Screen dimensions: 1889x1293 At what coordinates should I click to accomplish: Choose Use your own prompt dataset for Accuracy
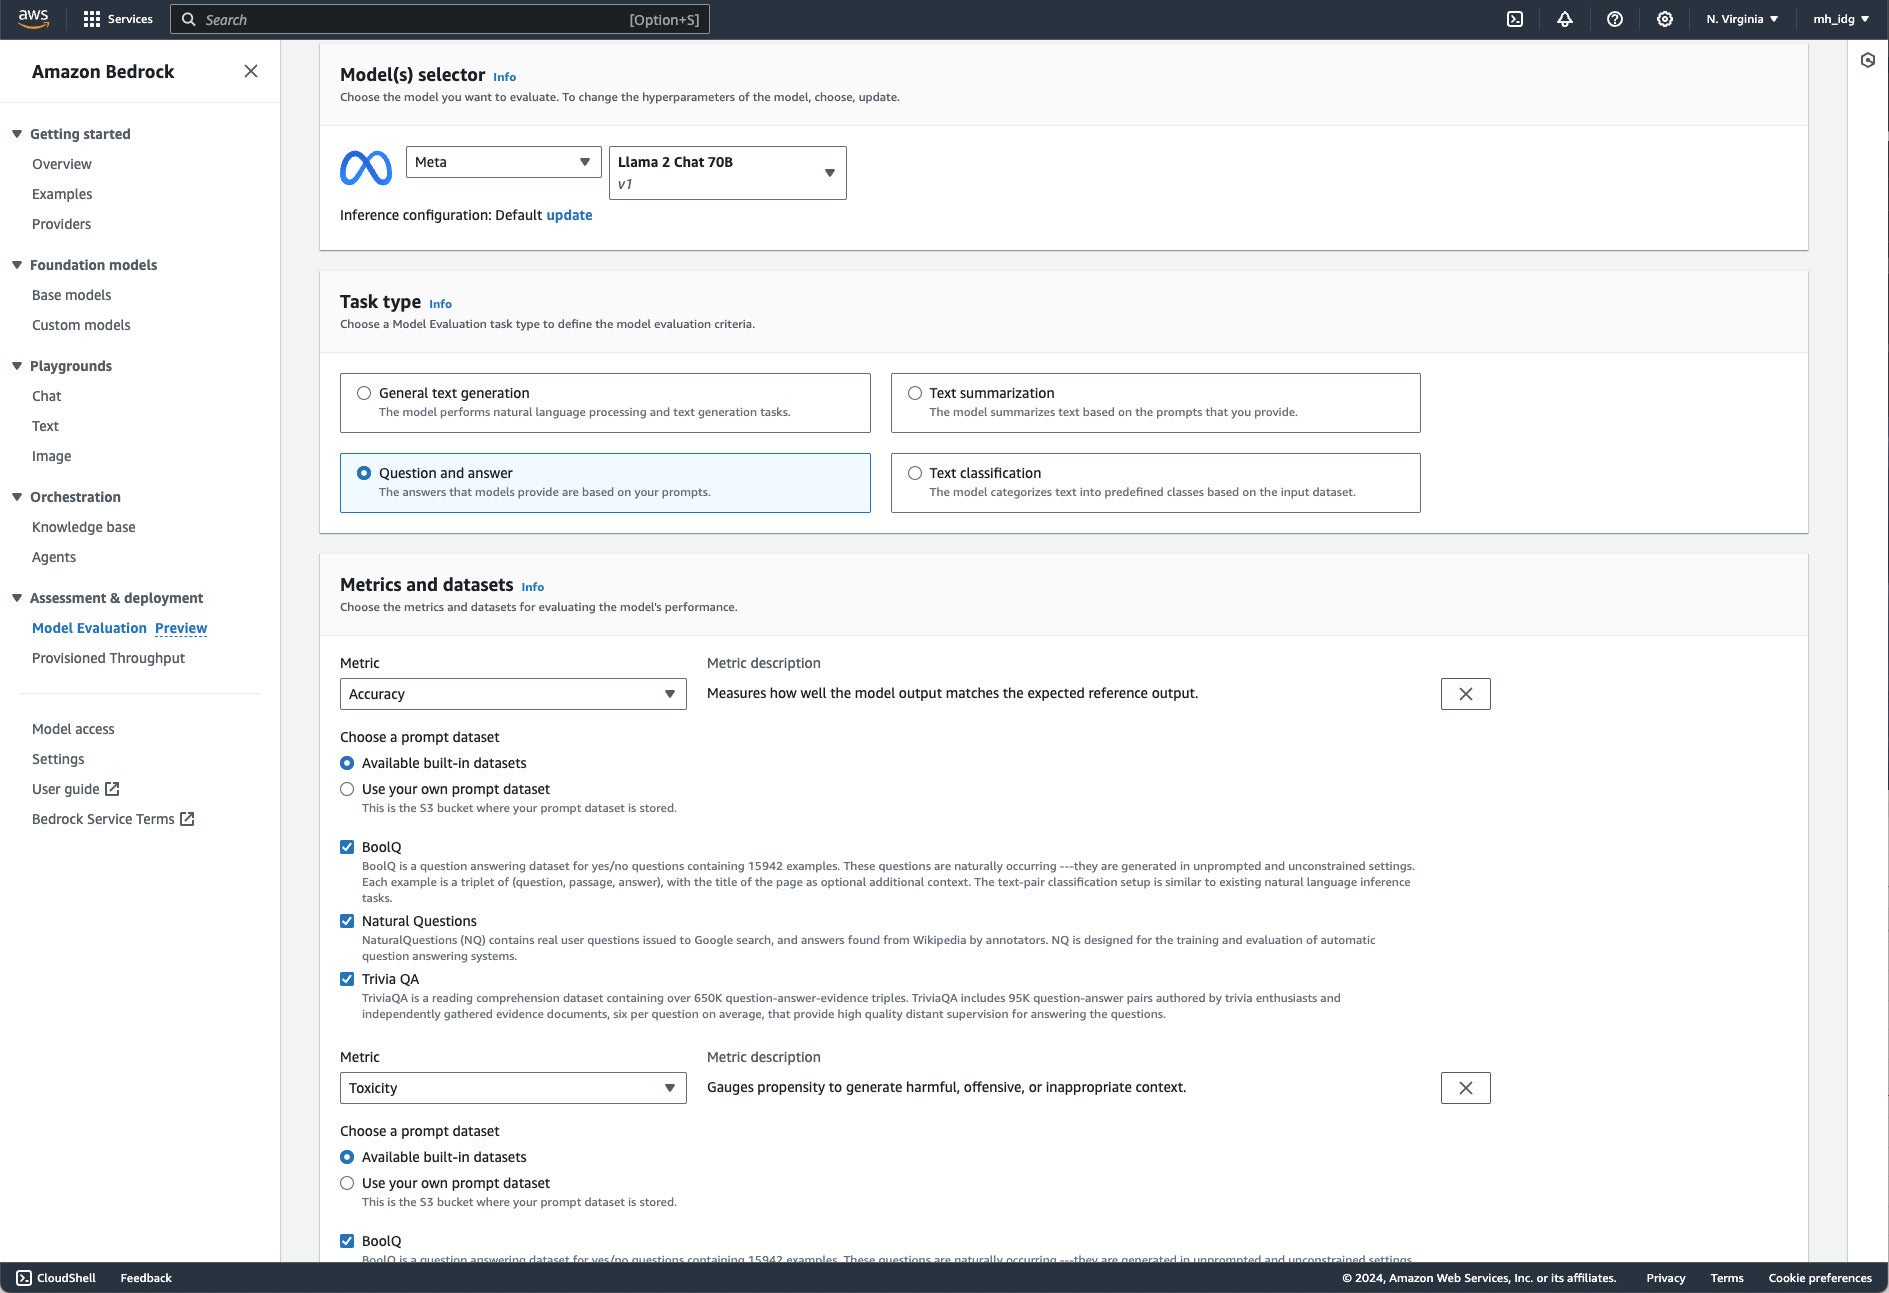pos(347,789)
